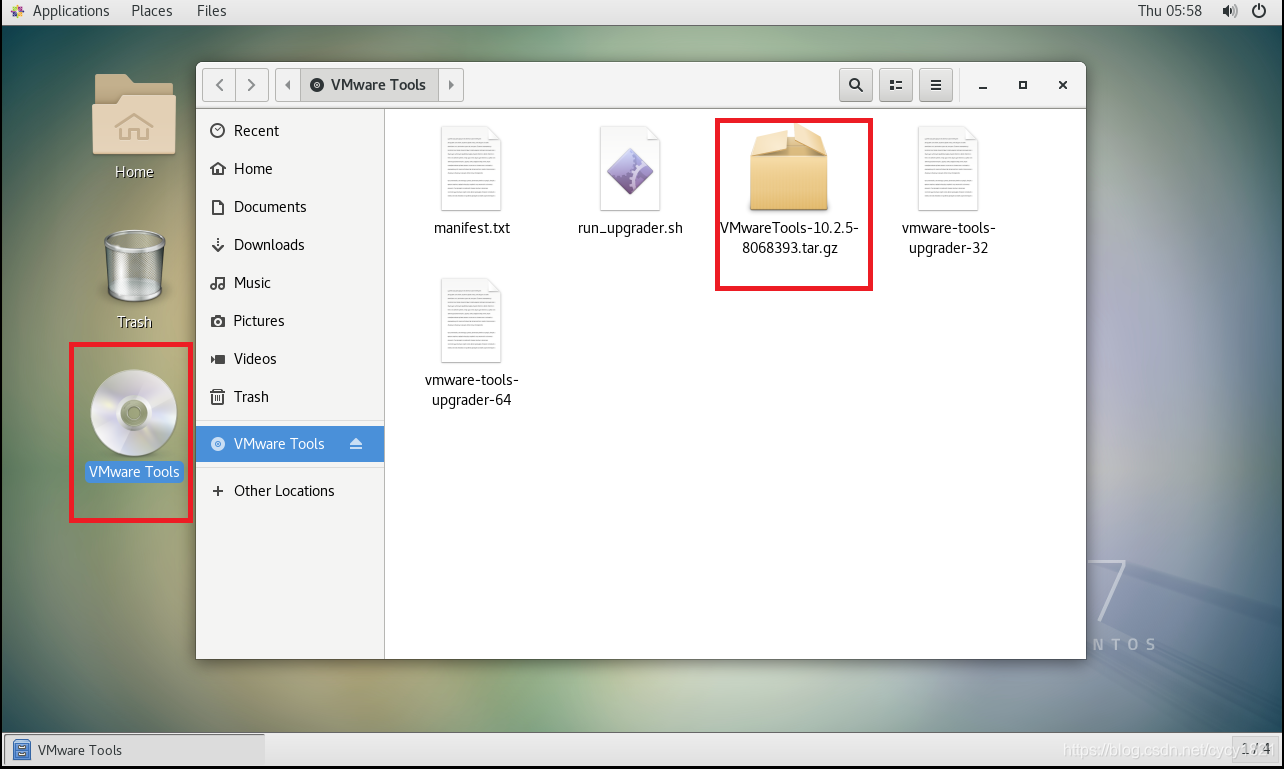Click the path bar right scroll arrow
Image resolution: width=1284 pixels, height=769 pixels.
(x=451, y=85)
